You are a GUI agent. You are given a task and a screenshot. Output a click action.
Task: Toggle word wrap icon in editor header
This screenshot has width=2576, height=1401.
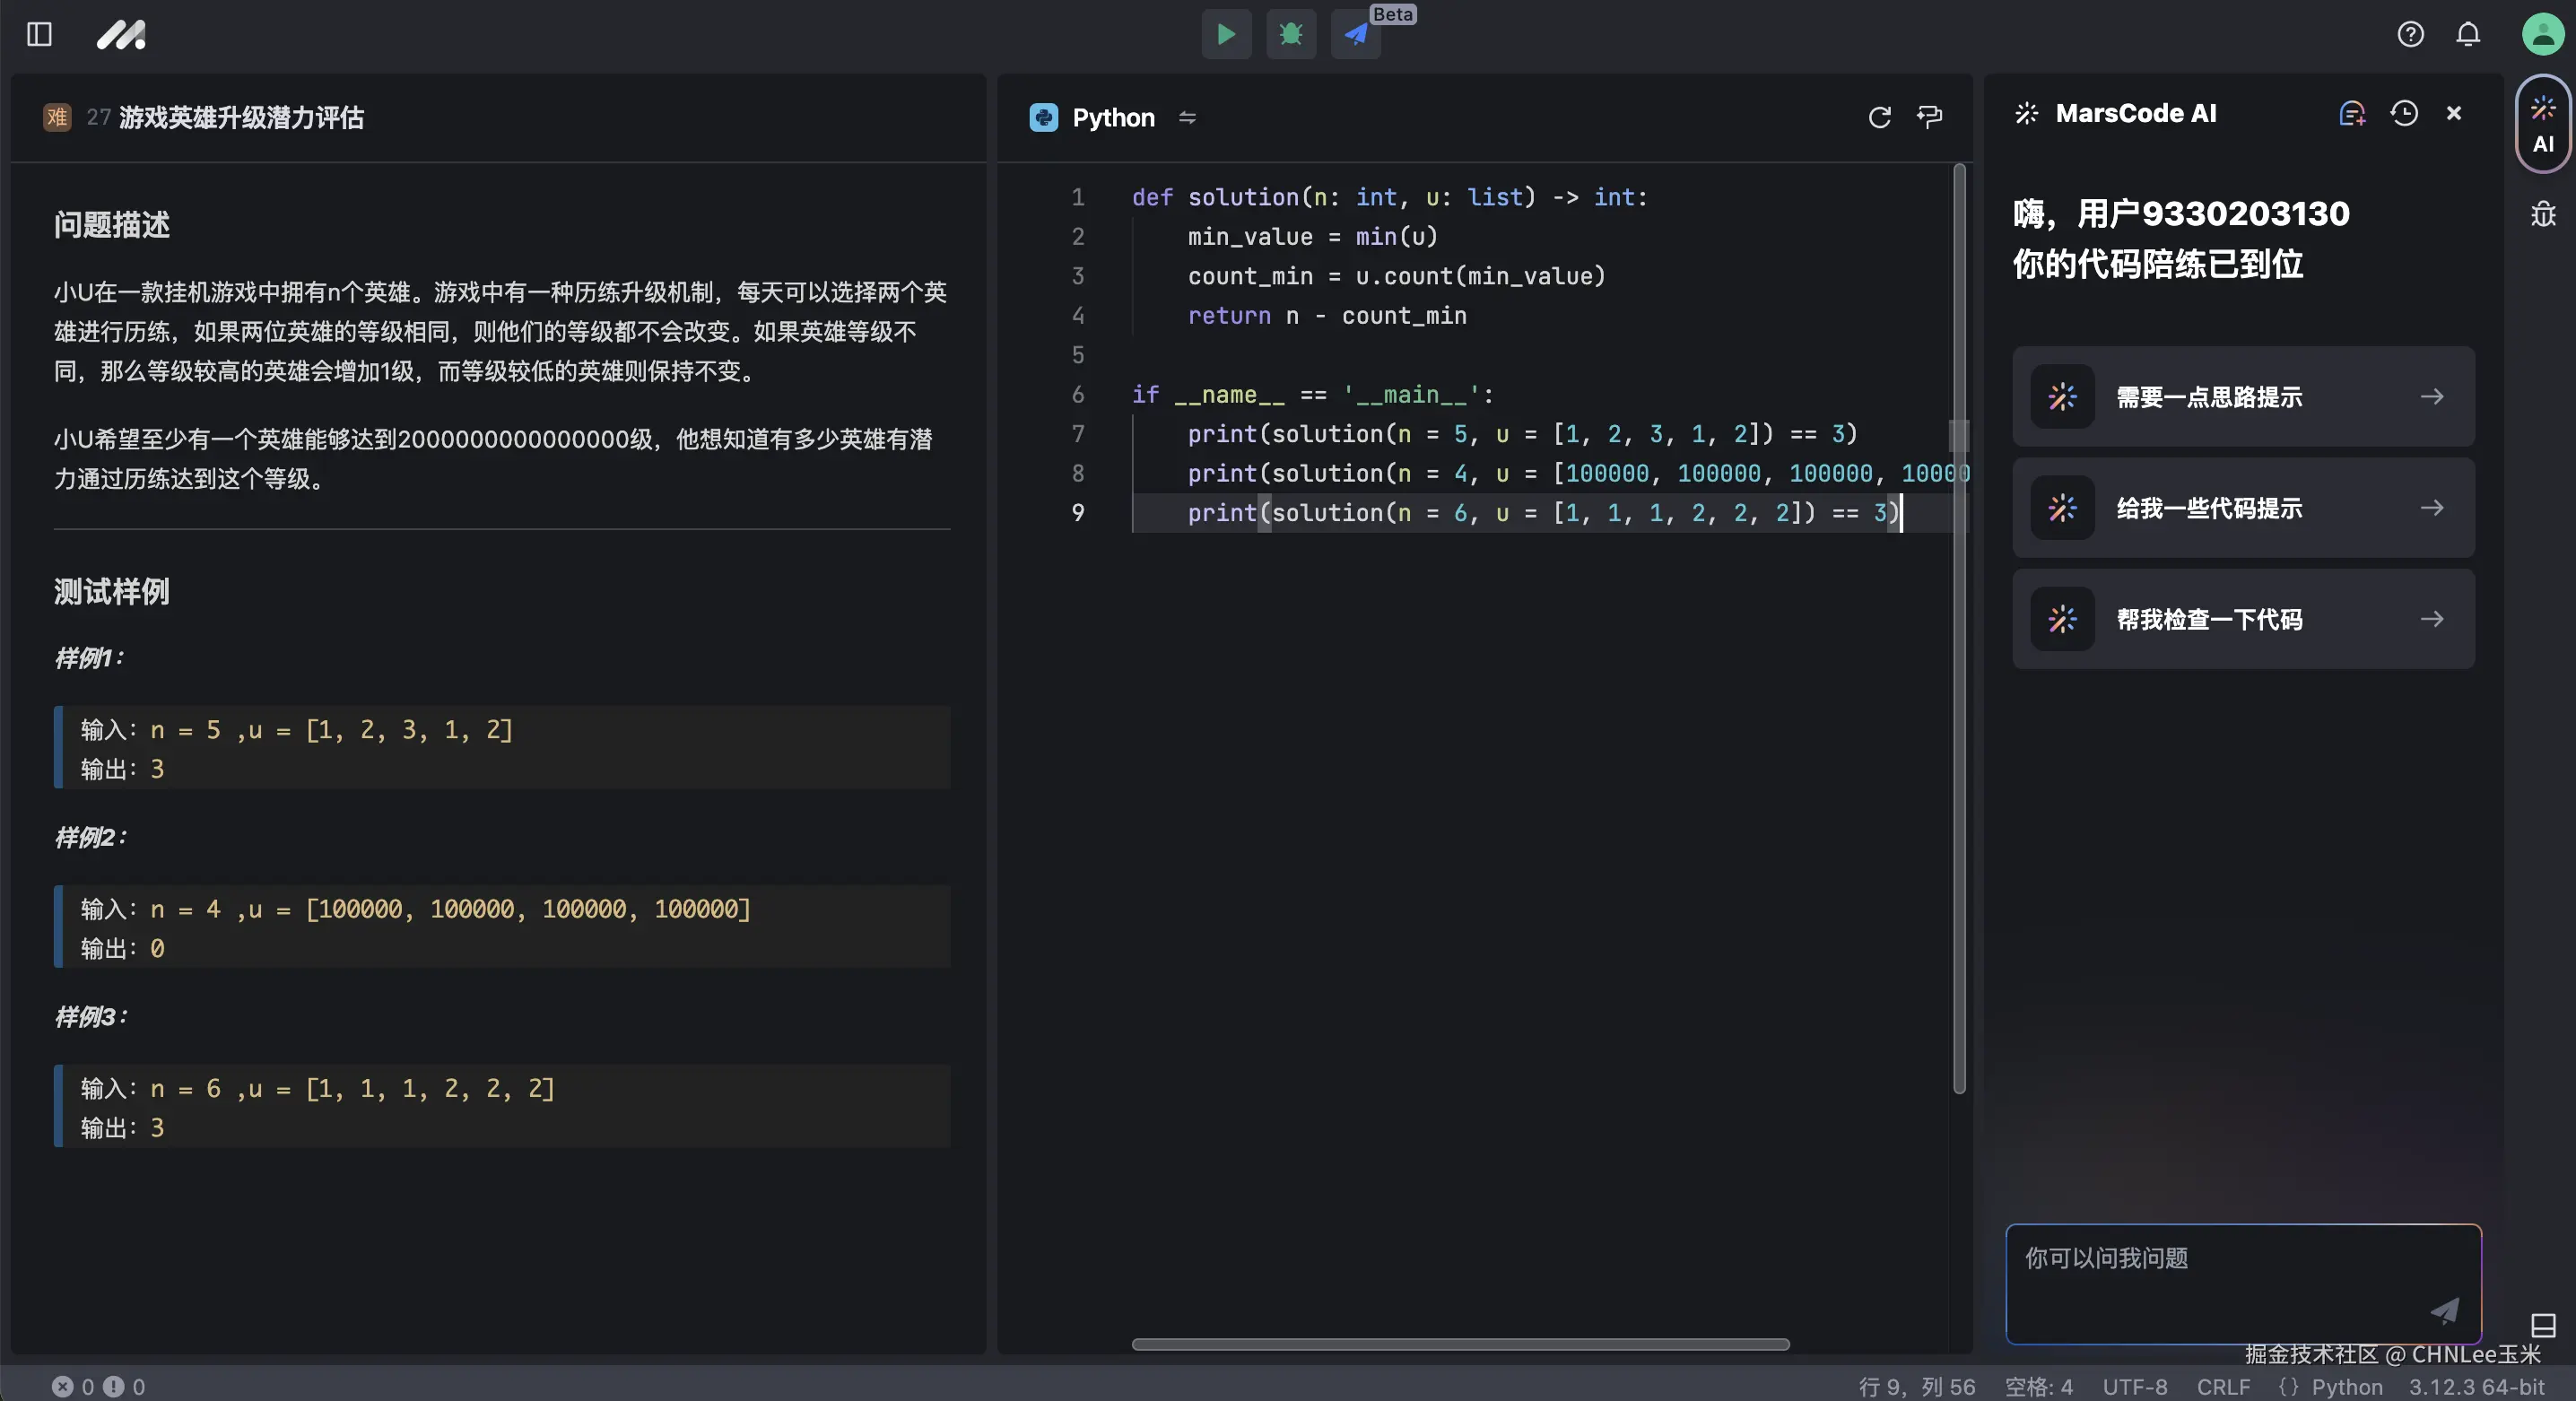point(1929,117)
